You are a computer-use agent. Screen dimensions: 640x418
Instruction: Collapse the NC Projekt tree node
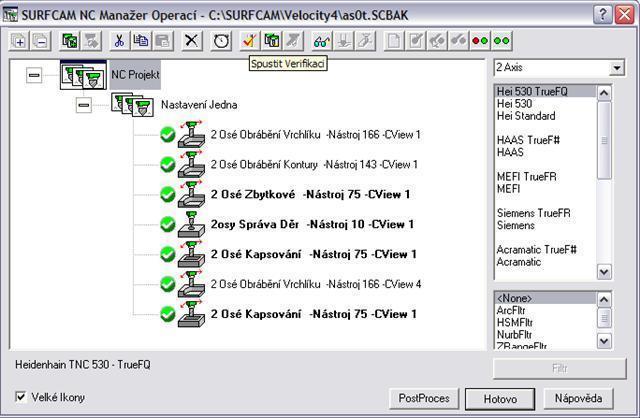[34, 75]
